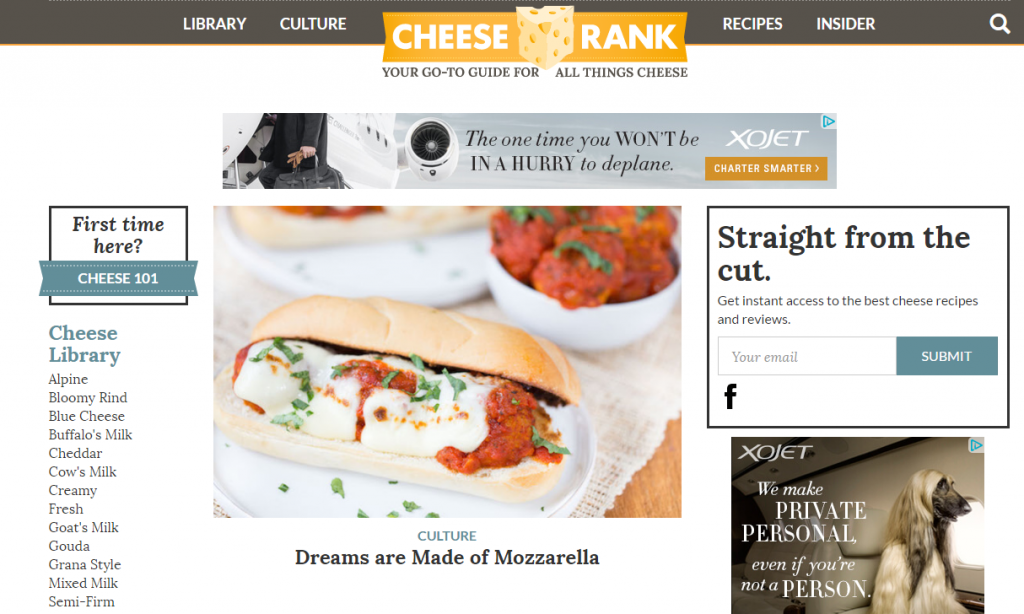Click the AdChoices icon on sidebar ad

976,445
